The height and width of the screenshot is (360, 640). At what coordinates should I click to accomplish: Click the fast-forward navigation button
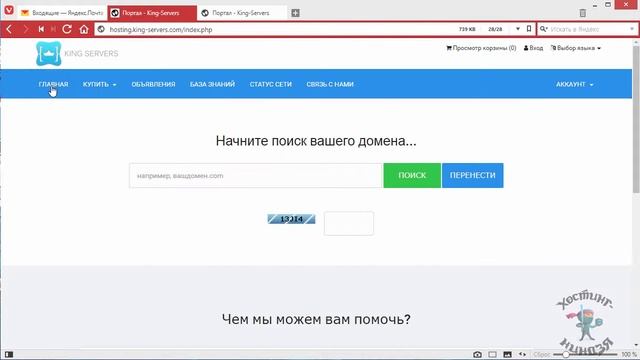coord(53,29)
